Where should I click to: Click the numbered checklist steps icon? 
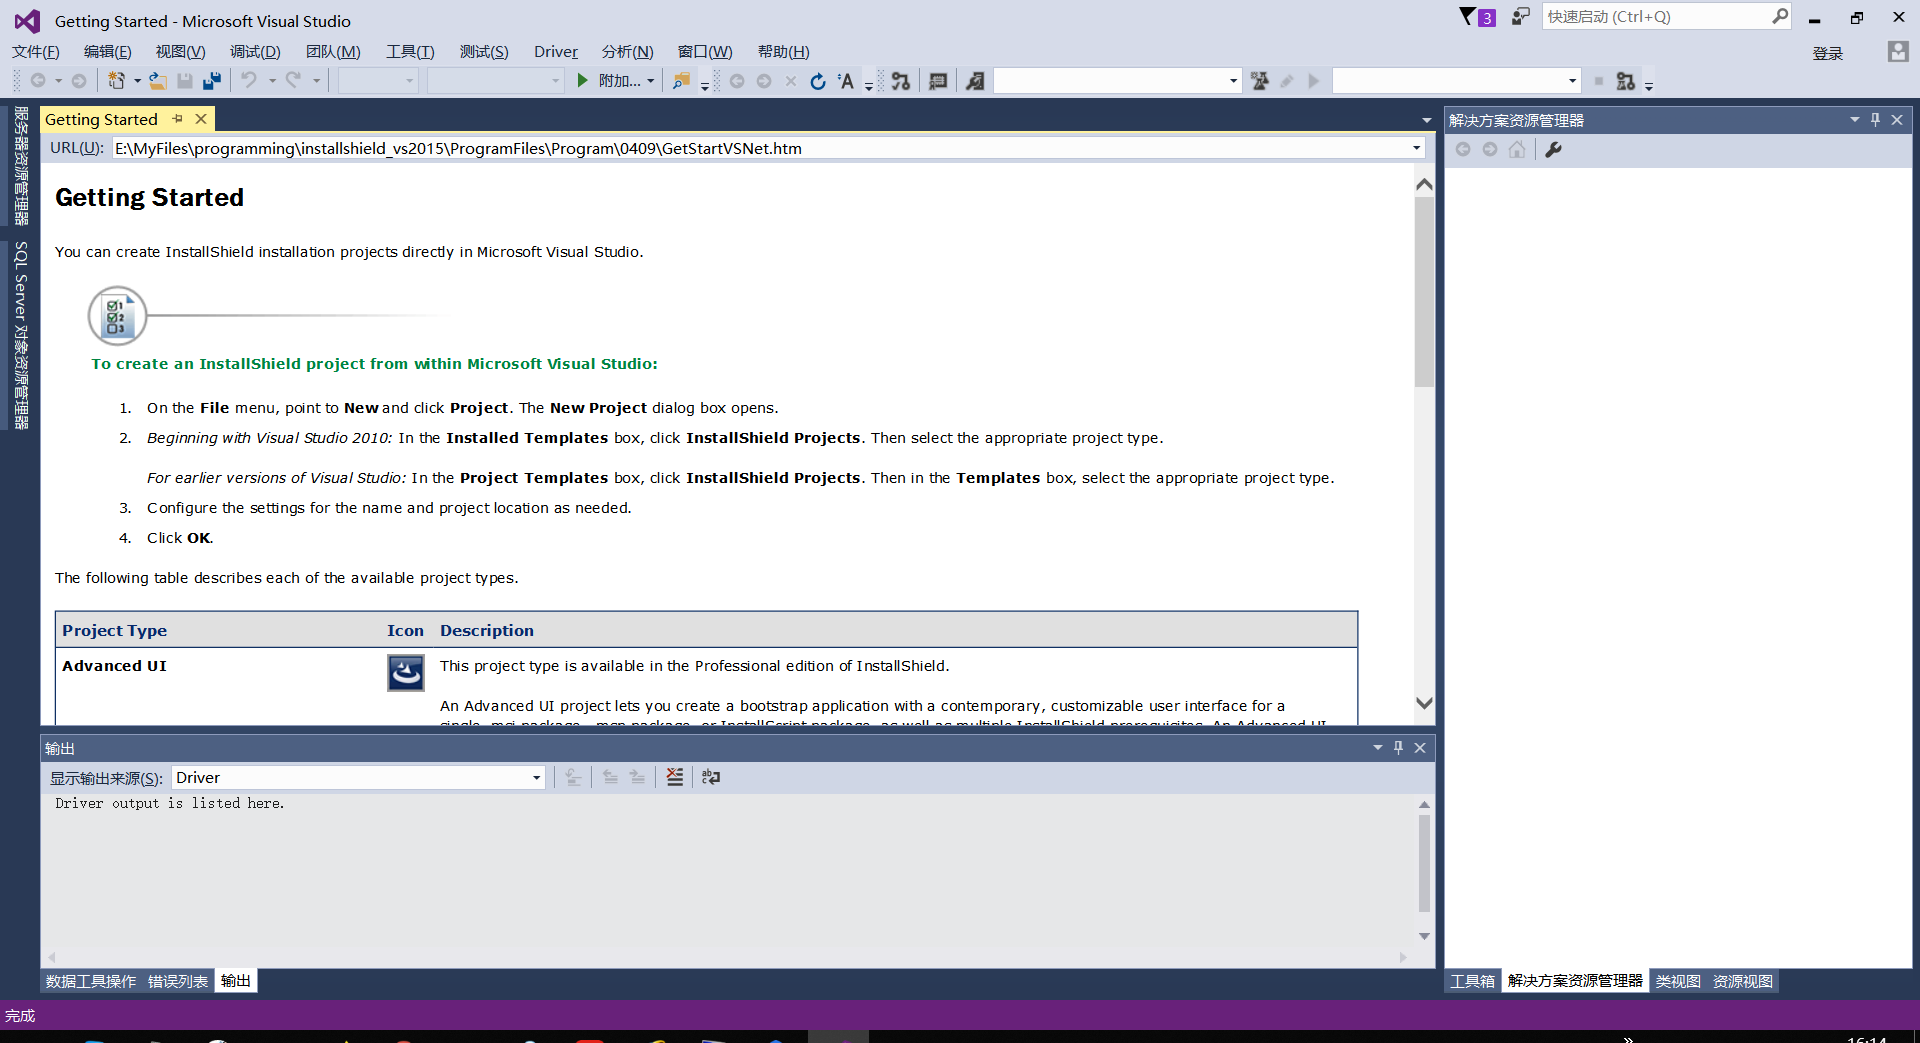coord(117,316)
